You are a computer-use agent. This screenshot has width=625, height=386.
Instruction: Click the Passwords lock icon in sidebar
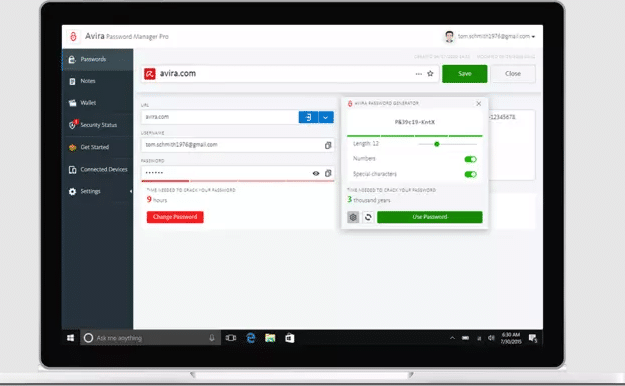pyautogui.click(x=72, y=59)
